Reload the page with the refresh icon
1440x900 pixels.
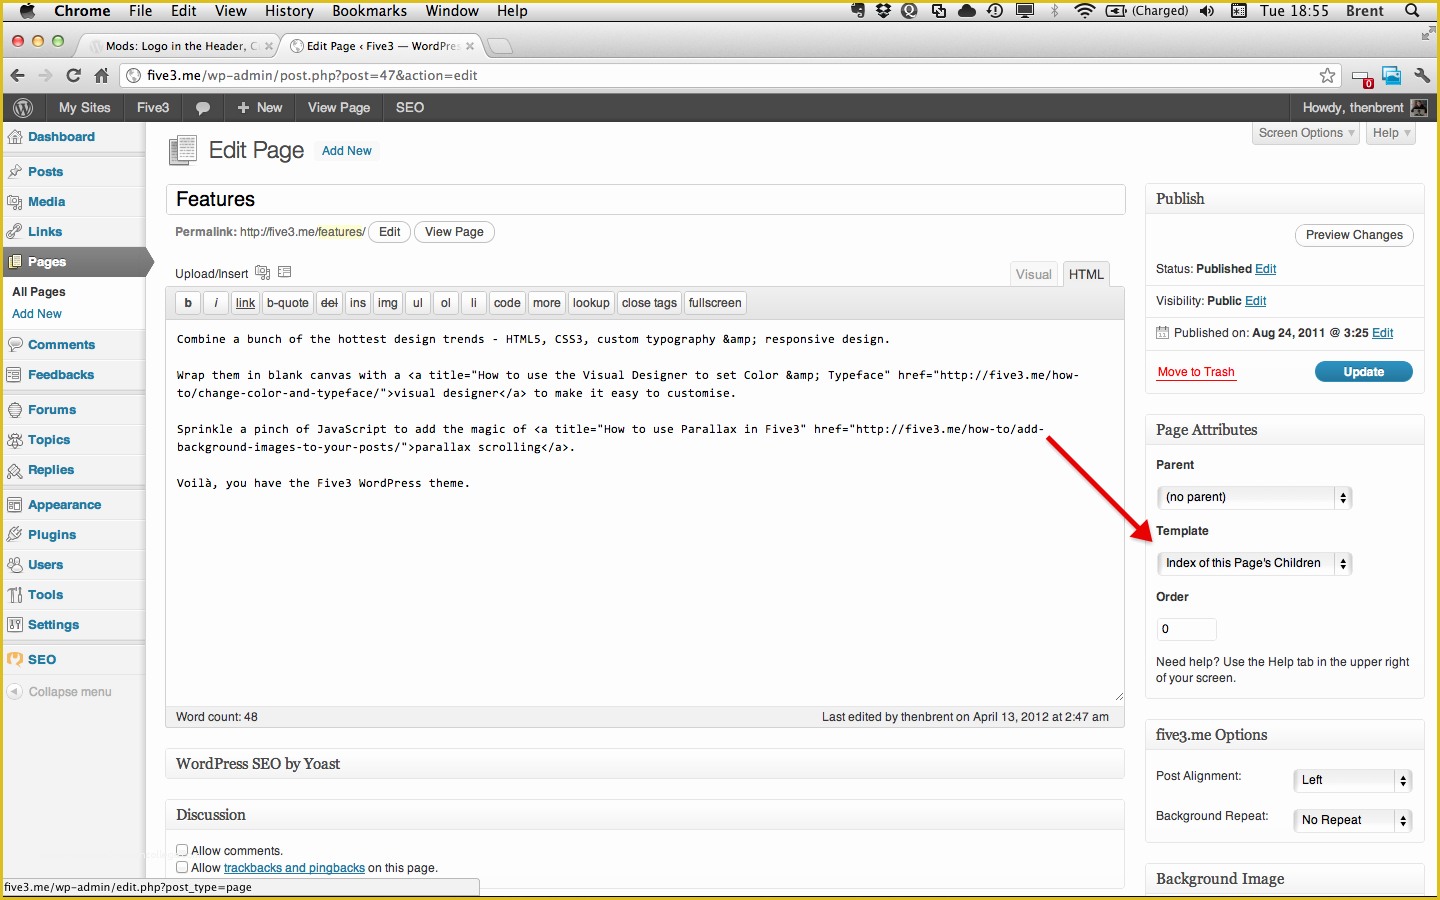[73, 75]
